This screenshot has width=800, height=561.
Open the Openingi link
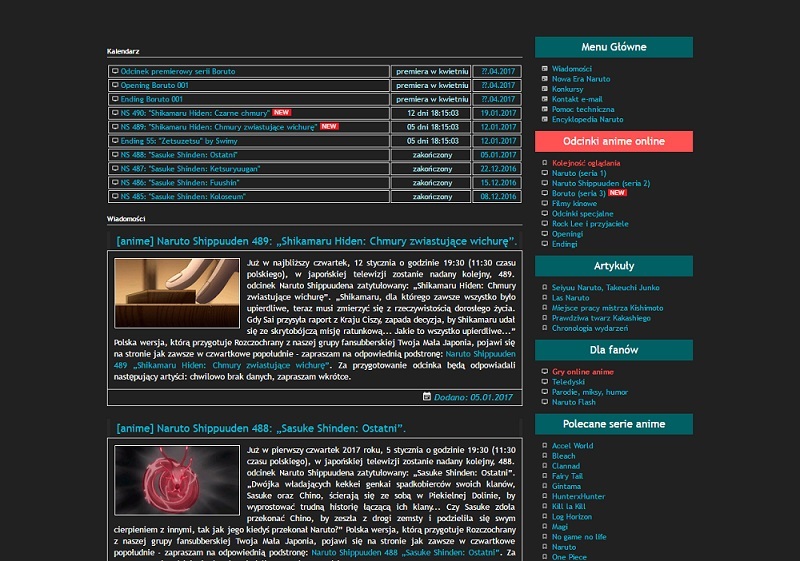[x=567, y=234]
